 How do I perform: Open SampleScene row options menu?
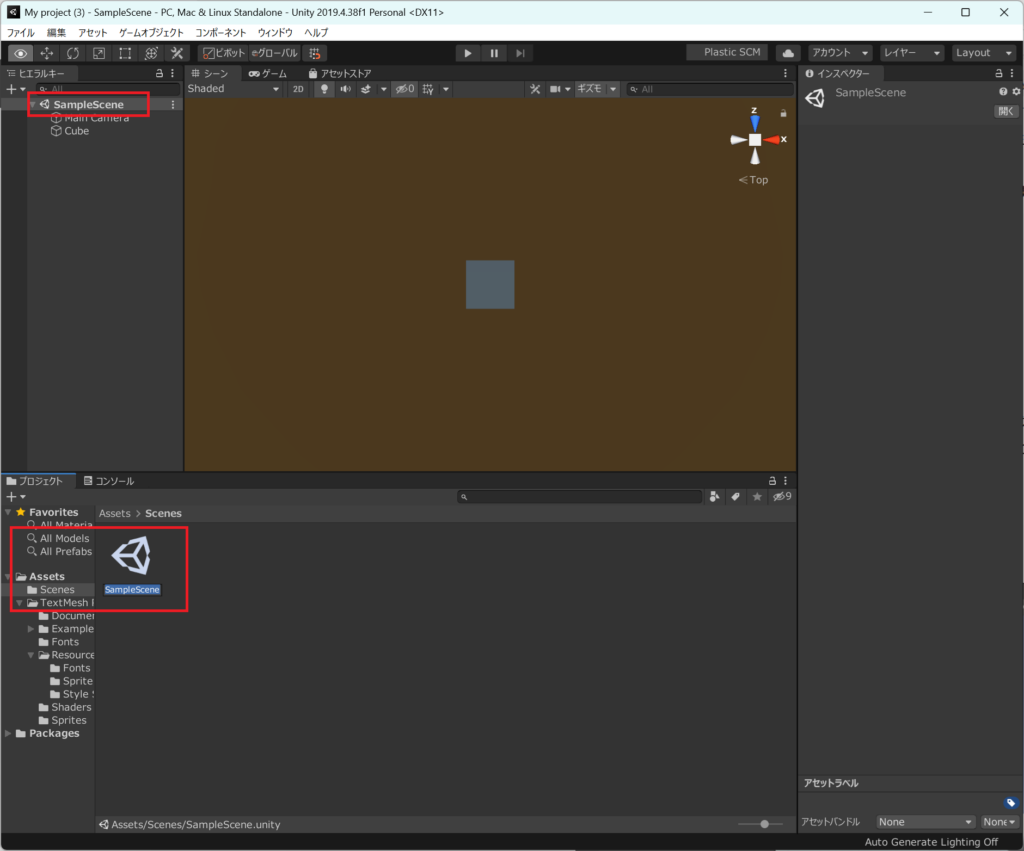point(173,104)
